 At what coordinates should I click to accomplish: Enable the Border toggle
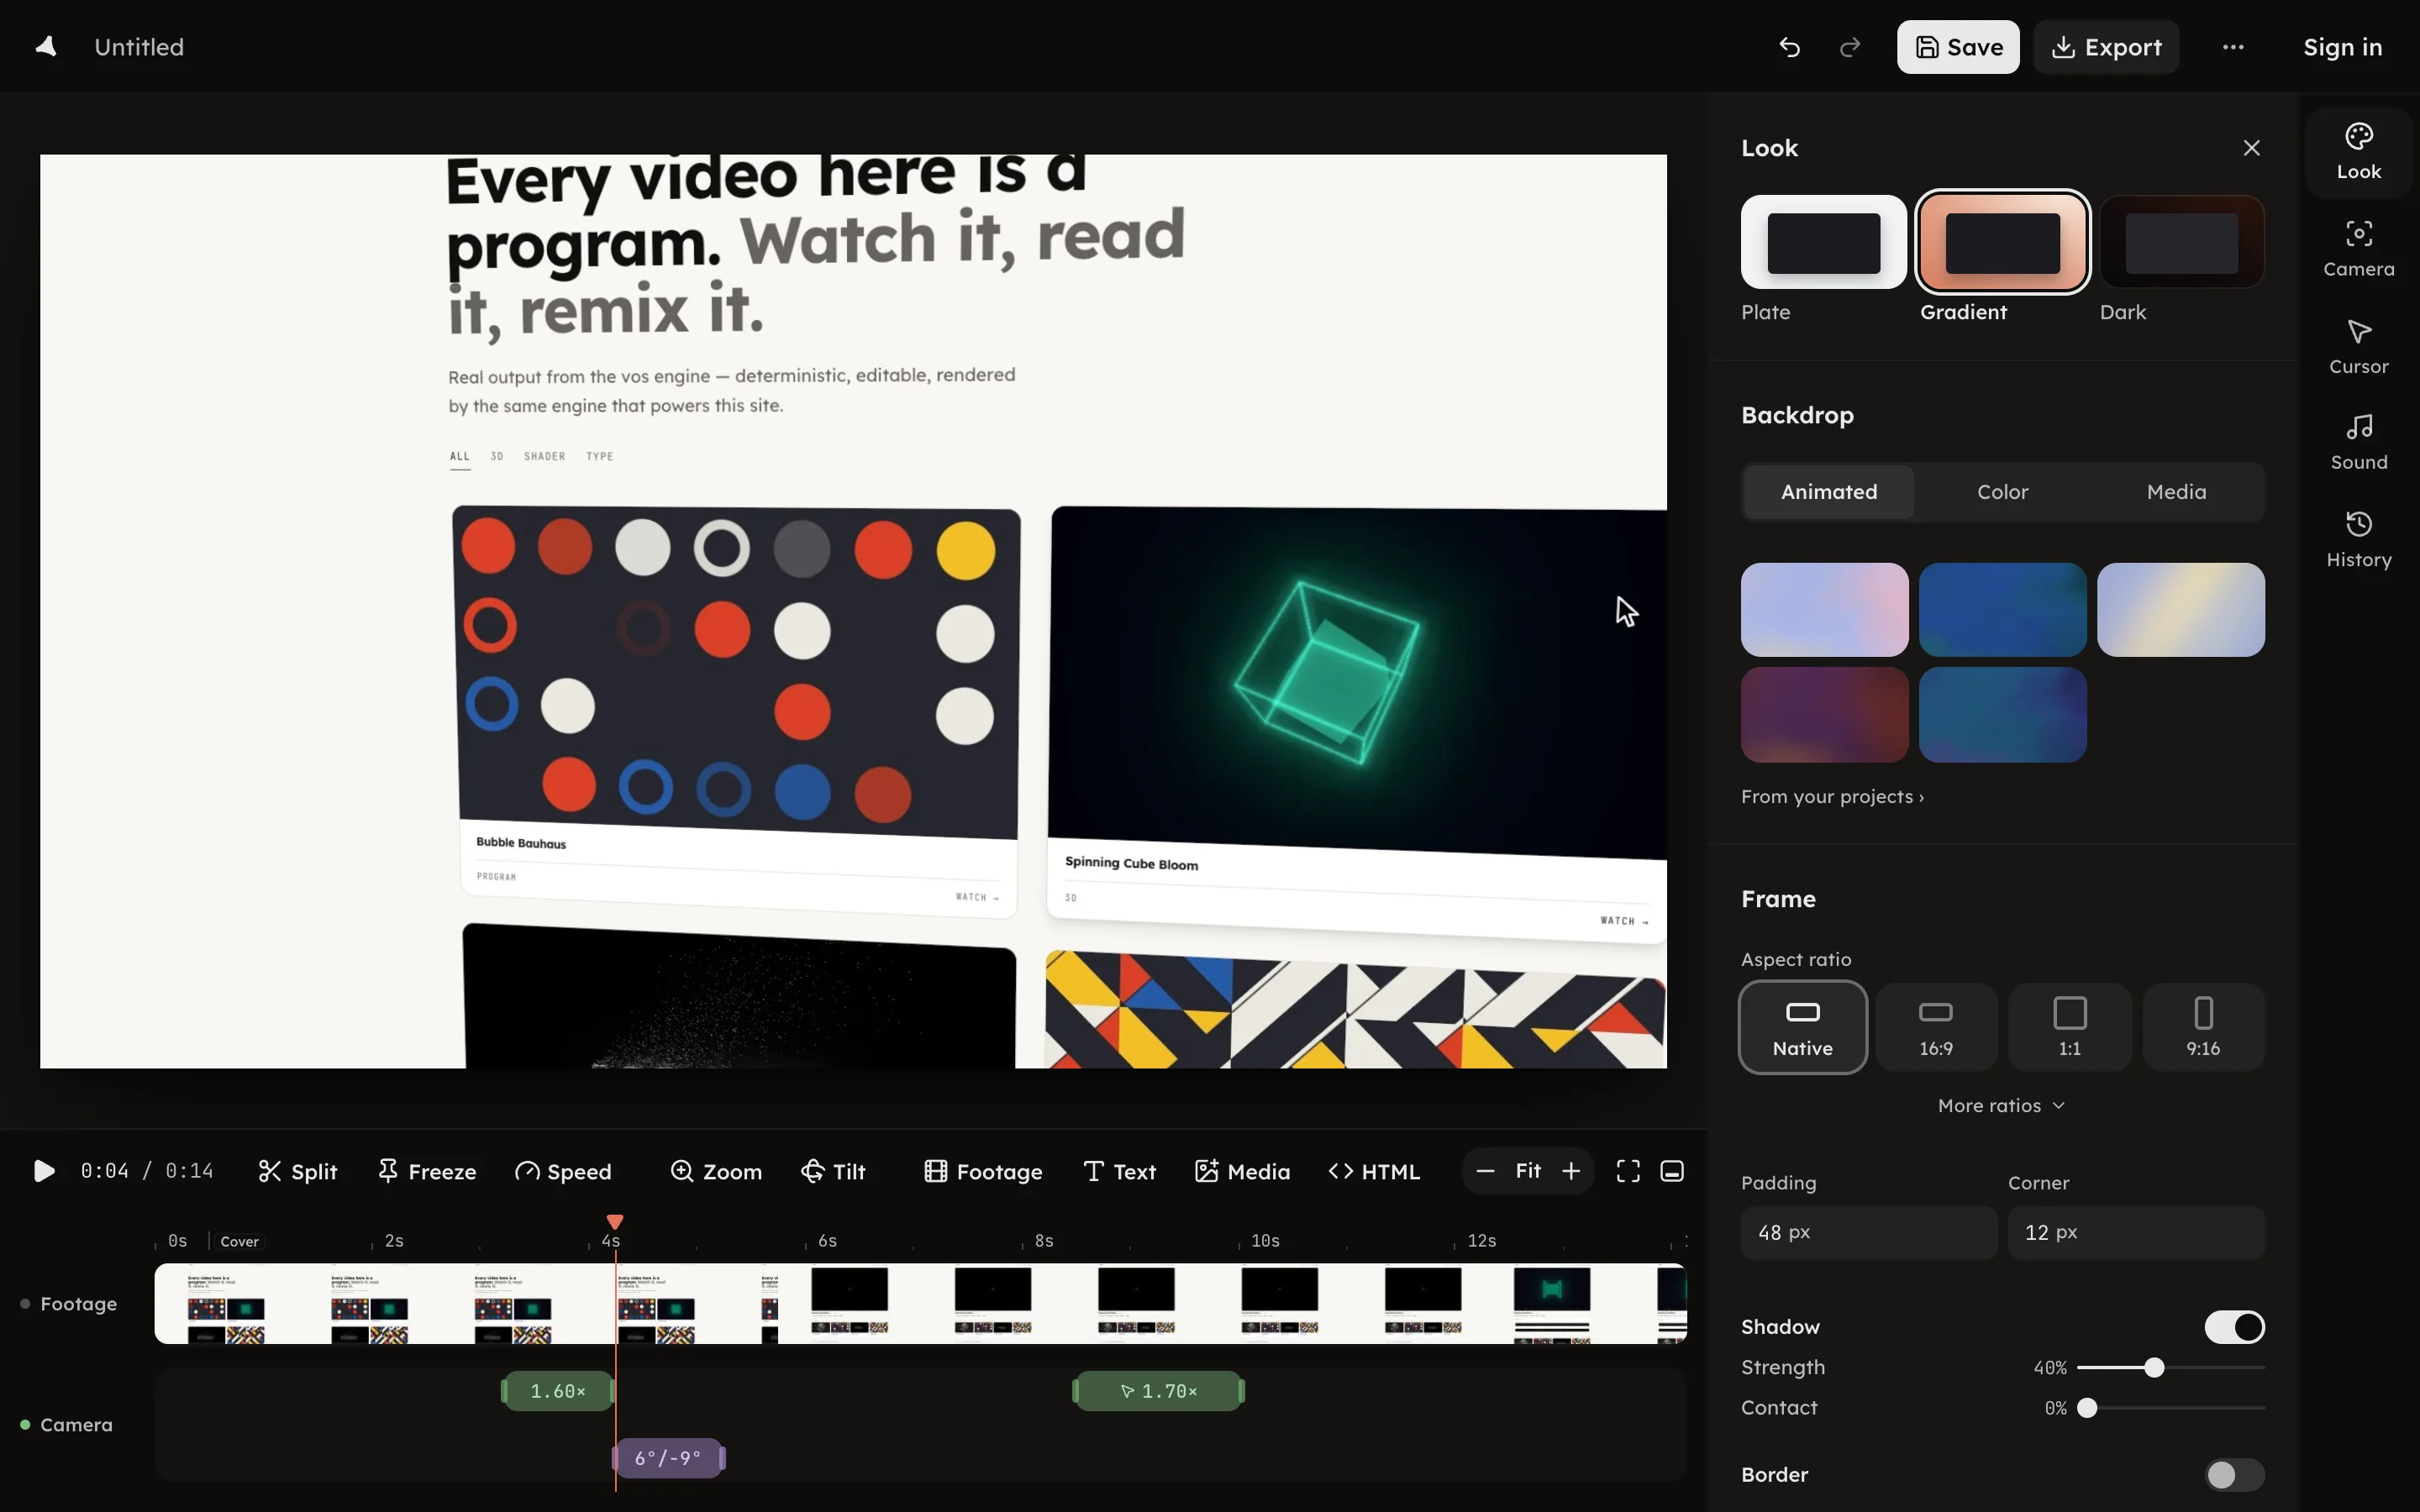[x=2234, y=1475]
